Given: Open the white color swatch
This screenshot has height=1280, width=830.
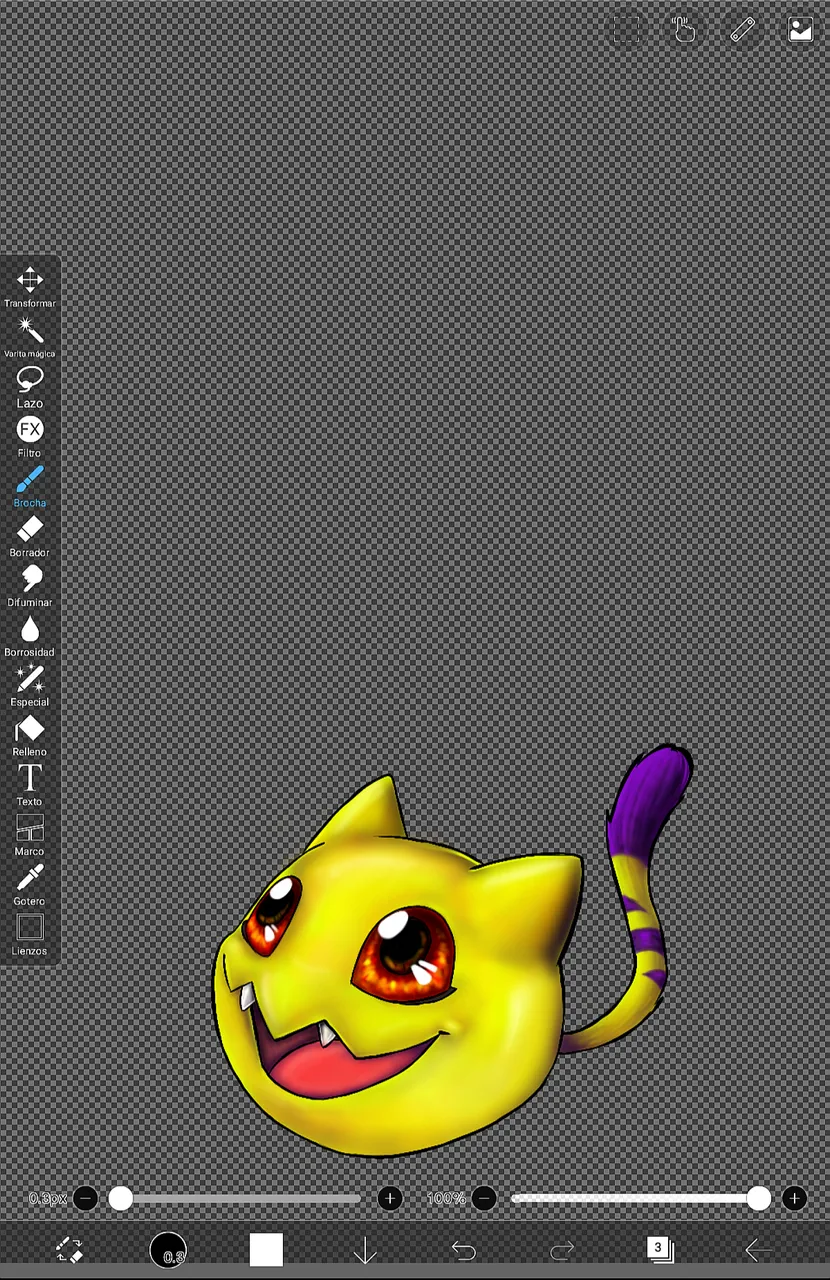Looking at the screenshot, I should coord(266,1250).
